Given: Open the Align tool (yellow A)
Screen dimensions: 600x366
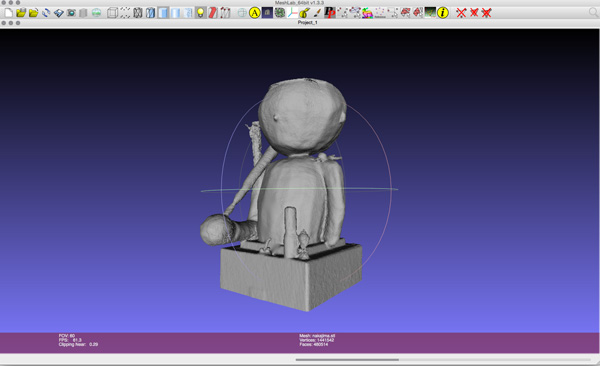Looking at the screenshot, I should pos(254,13).
